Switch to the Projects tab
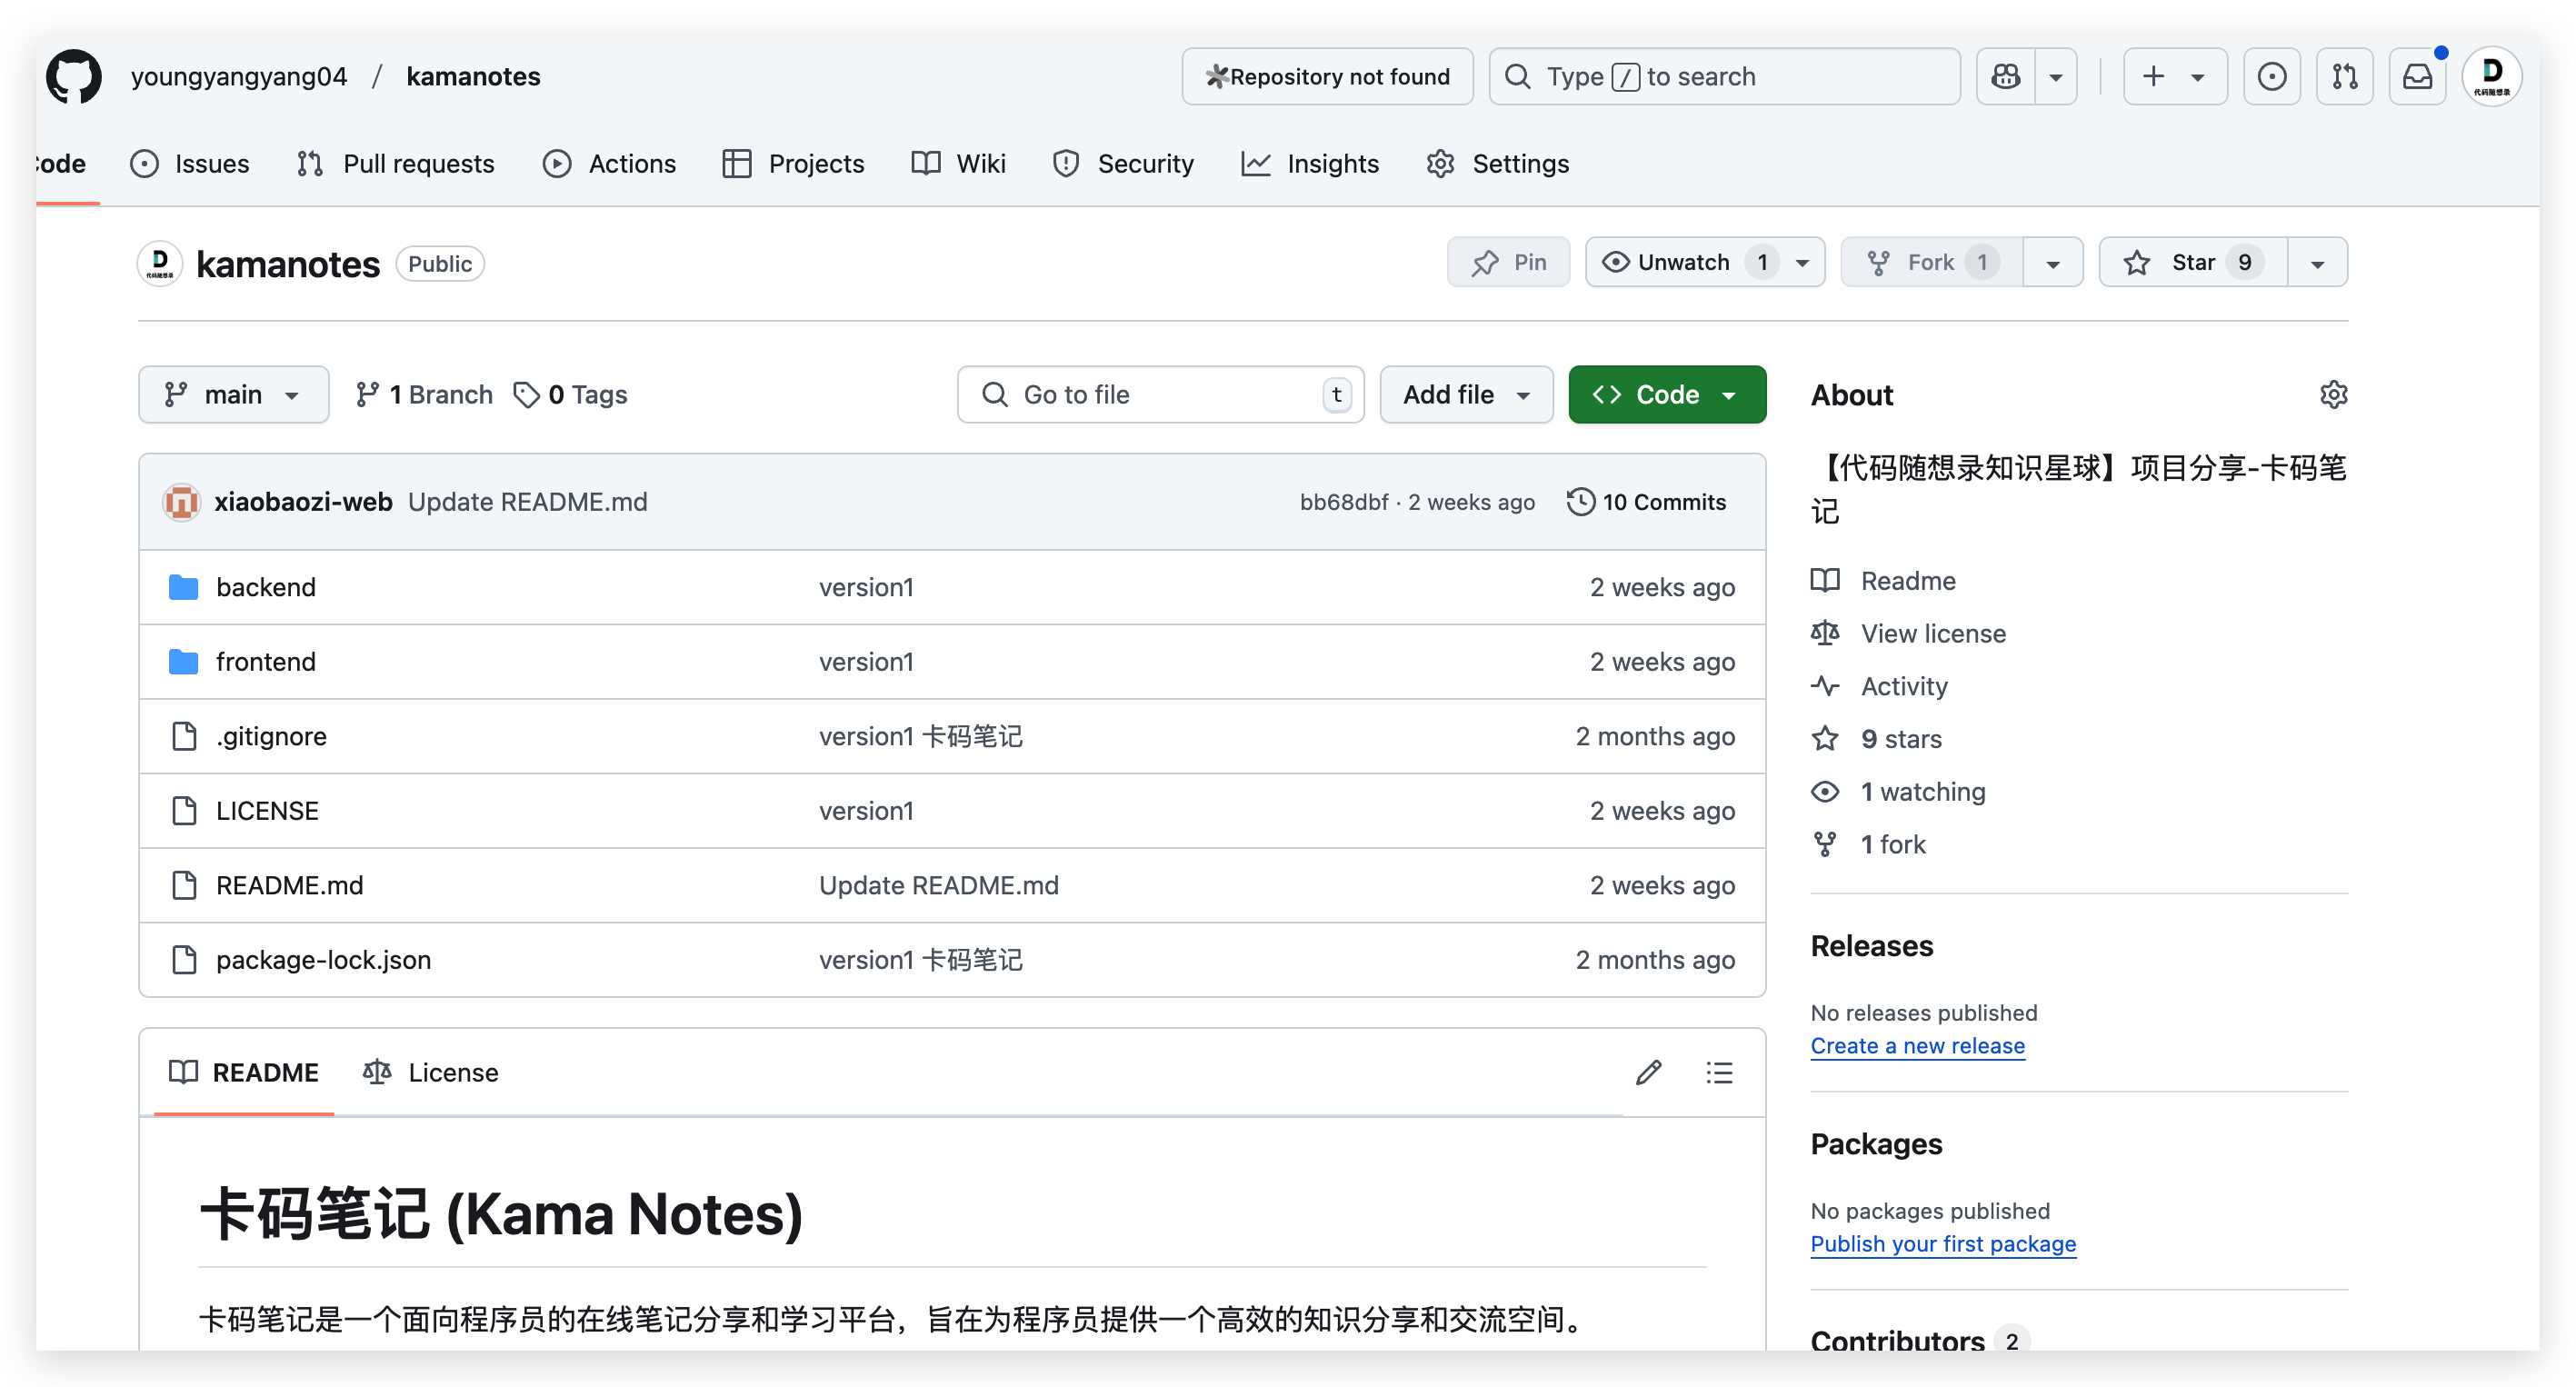The width and height of the screenshot is (2576, 1387). click(793, 163)
